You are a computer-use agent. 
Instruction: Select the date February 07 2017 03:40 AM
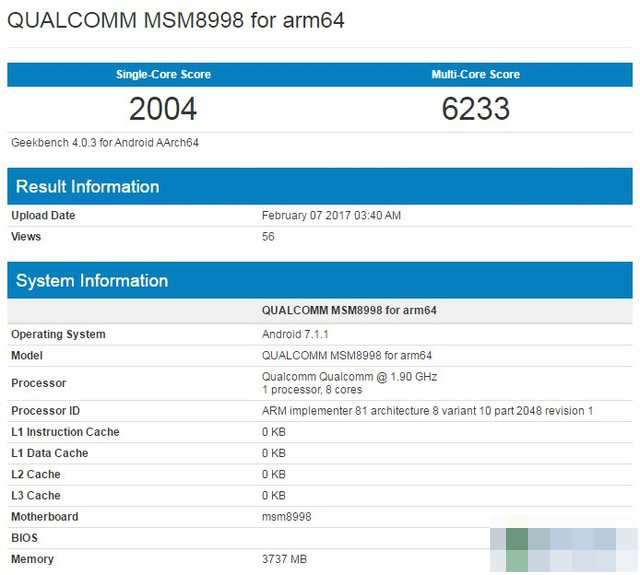pos(331,215)
